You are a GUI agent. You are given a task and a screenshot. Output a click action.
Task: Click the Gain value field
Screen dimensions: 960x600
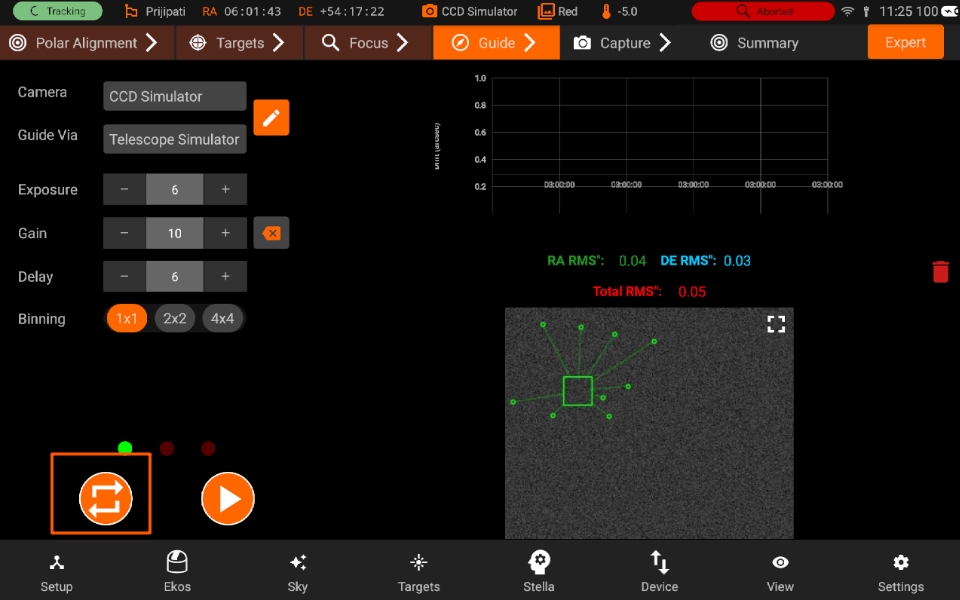click(174, 233)
